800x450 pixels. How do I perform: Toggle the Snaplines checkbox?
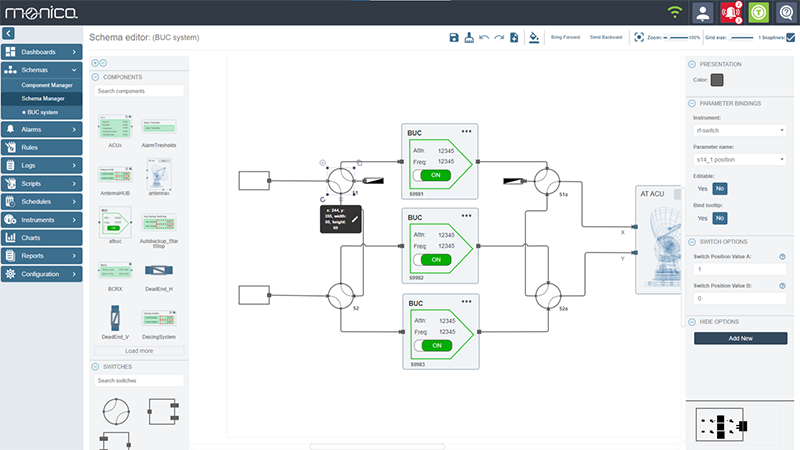(790, 37)
